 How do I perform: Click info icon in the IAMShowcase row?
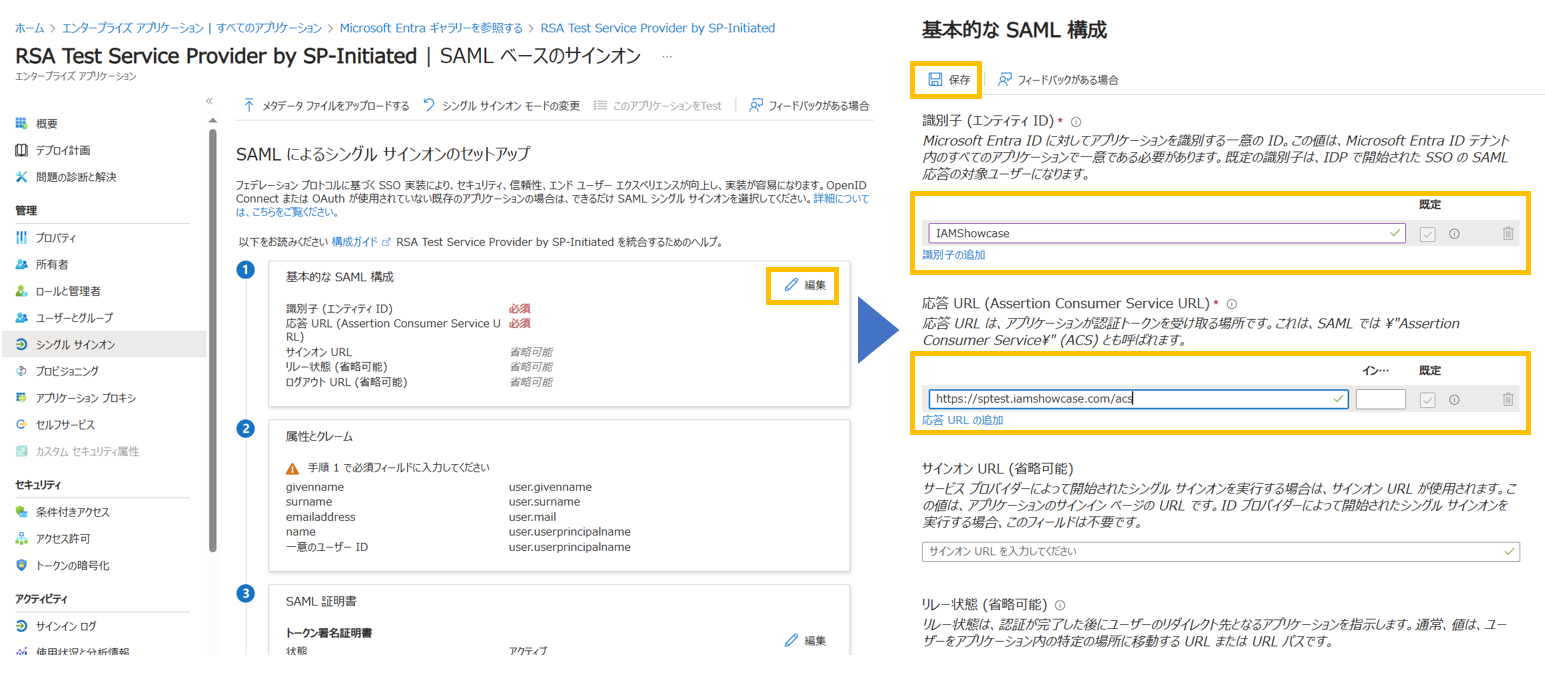point(1454,233)
